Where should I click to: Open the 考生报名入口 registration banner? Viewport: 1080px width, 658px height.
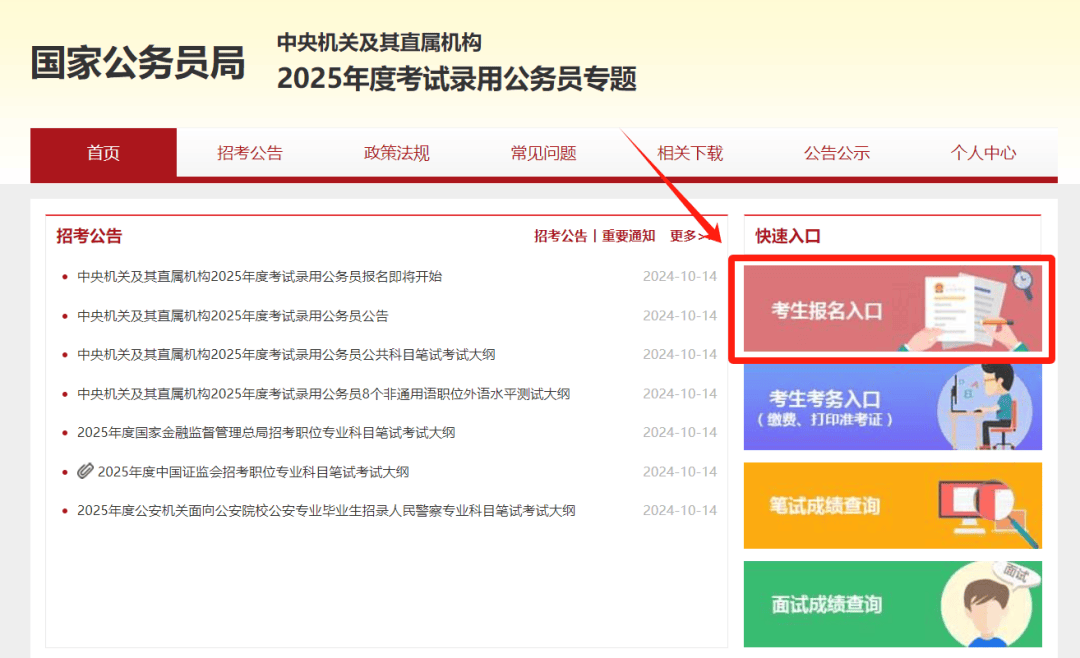click(x=893, y=309)
